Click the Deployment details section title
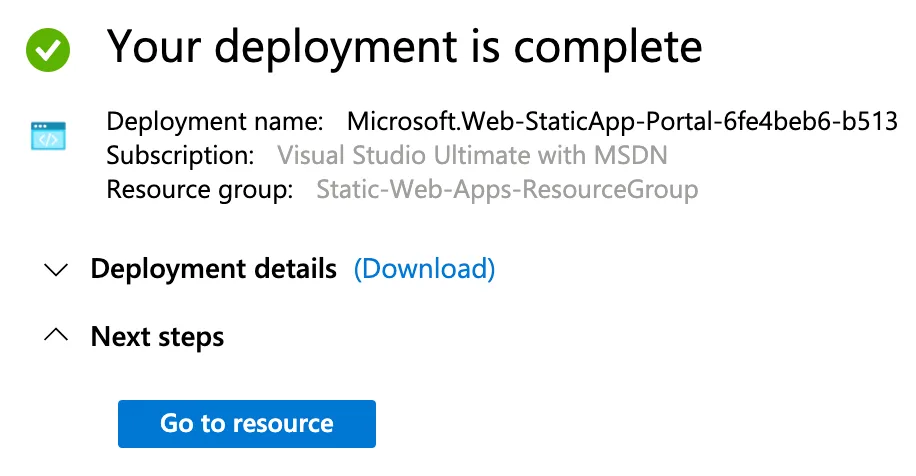916x476 pixels. tap(213, 269)
